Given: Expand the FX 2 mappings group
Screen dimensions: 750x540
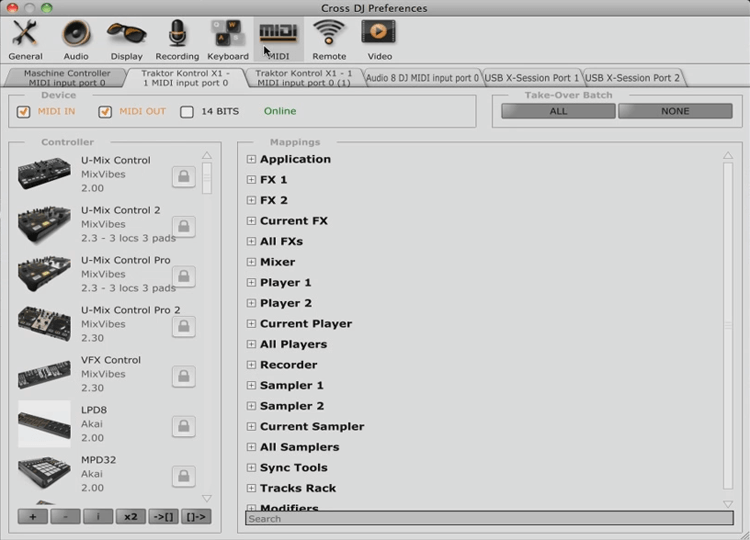Looking at the screenshot, I should [251, 200].
